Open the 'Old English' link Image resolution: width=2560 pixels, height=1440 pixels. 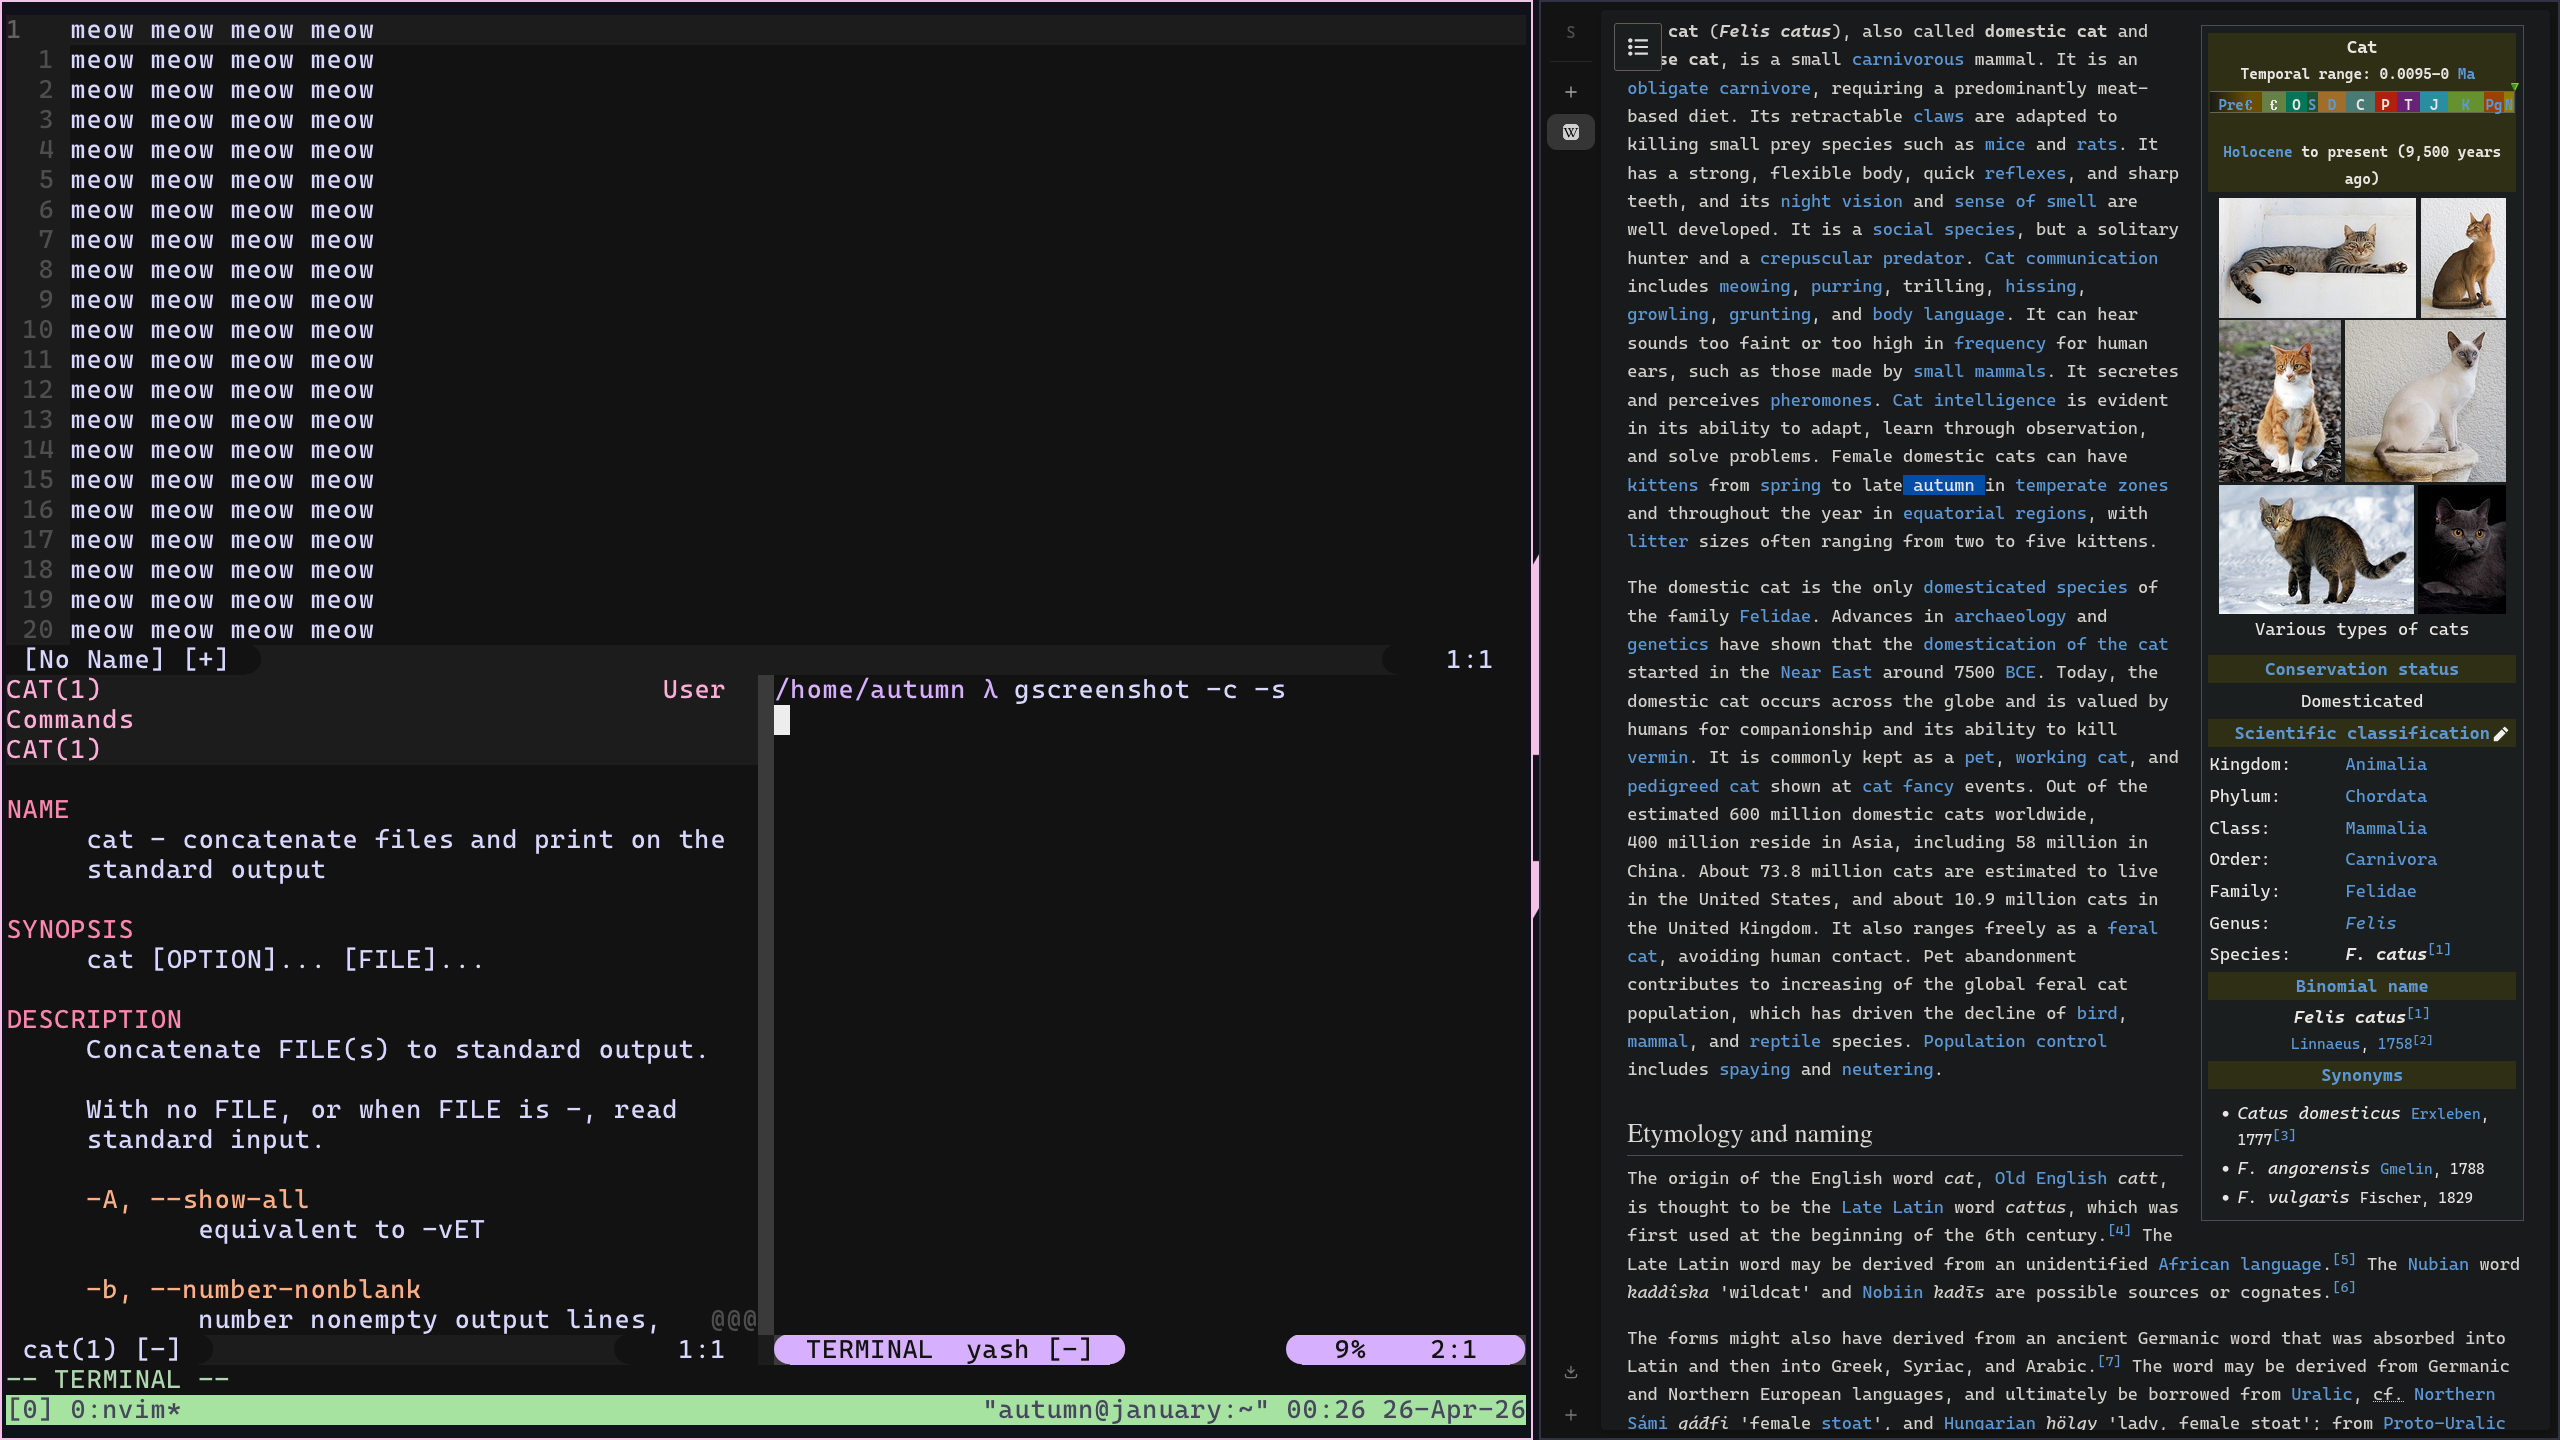[x=2050, y=1179]
